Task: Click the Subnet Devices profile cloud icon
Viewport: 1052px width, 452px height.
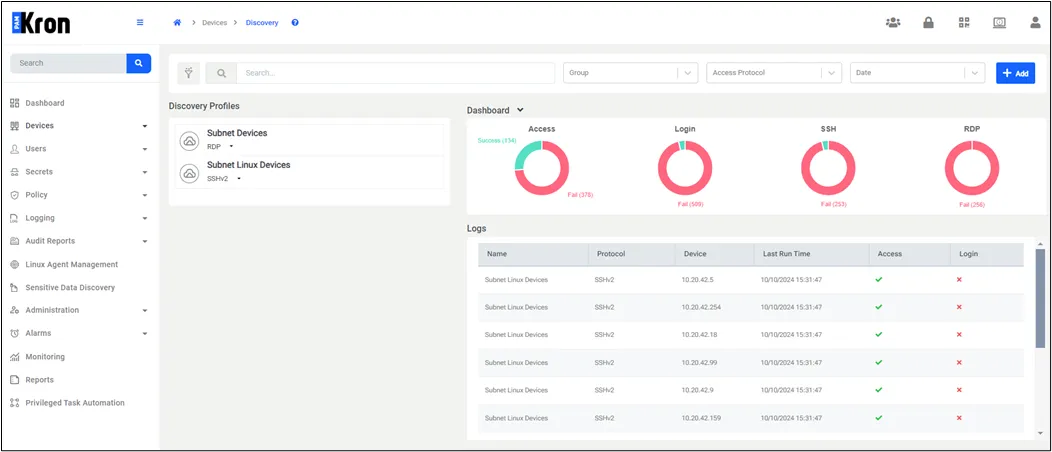Action: (190, 140)
